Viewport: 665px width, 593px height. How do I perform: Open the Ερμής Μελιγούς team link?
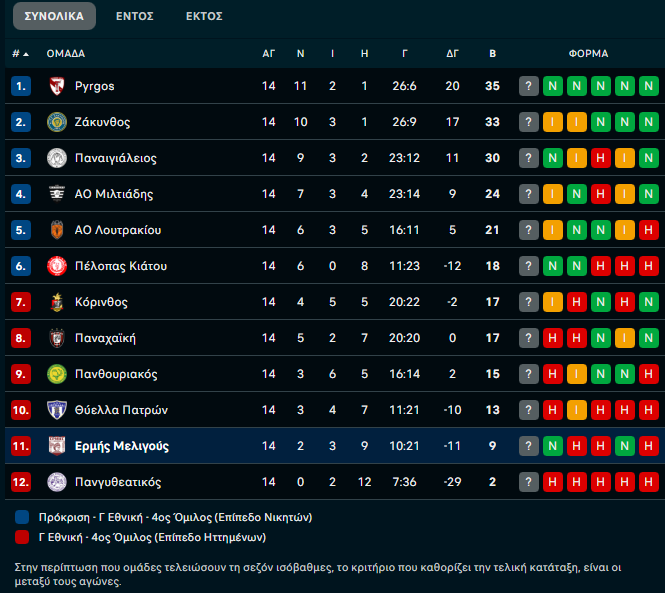(x=122, y=446)
